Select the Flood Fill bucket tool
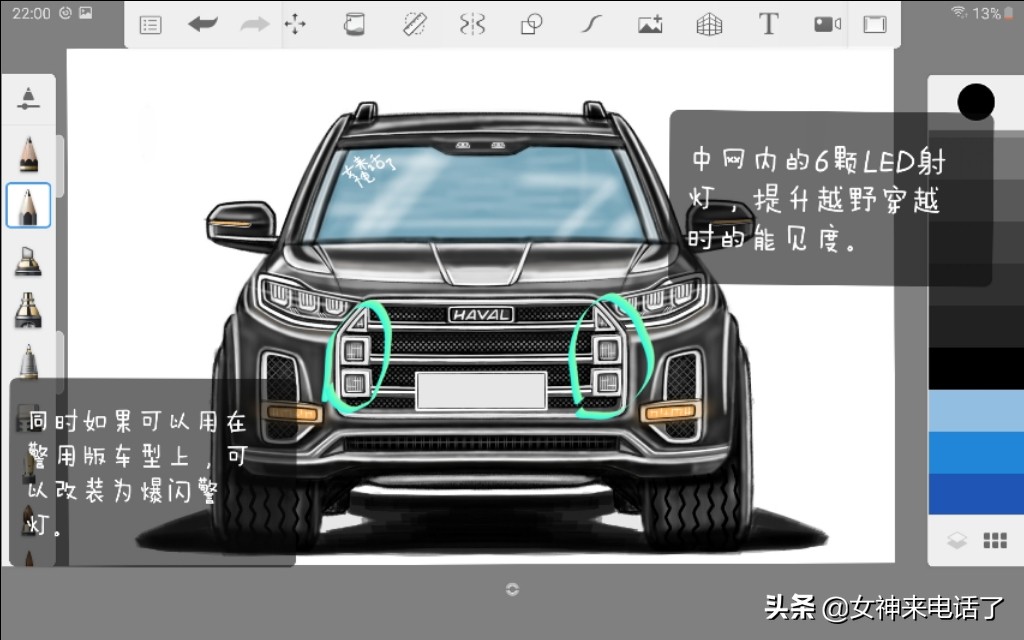This screenshot has height=640, width=1024. click(354, 25)
